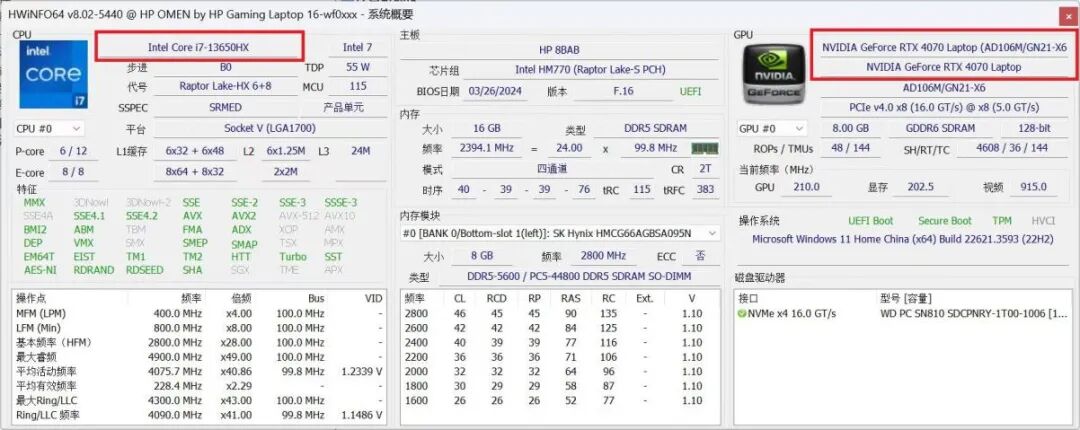Click the module frequency 2800 MHz field
Viewport: 1080px width, 430px height.
point(603,256)
